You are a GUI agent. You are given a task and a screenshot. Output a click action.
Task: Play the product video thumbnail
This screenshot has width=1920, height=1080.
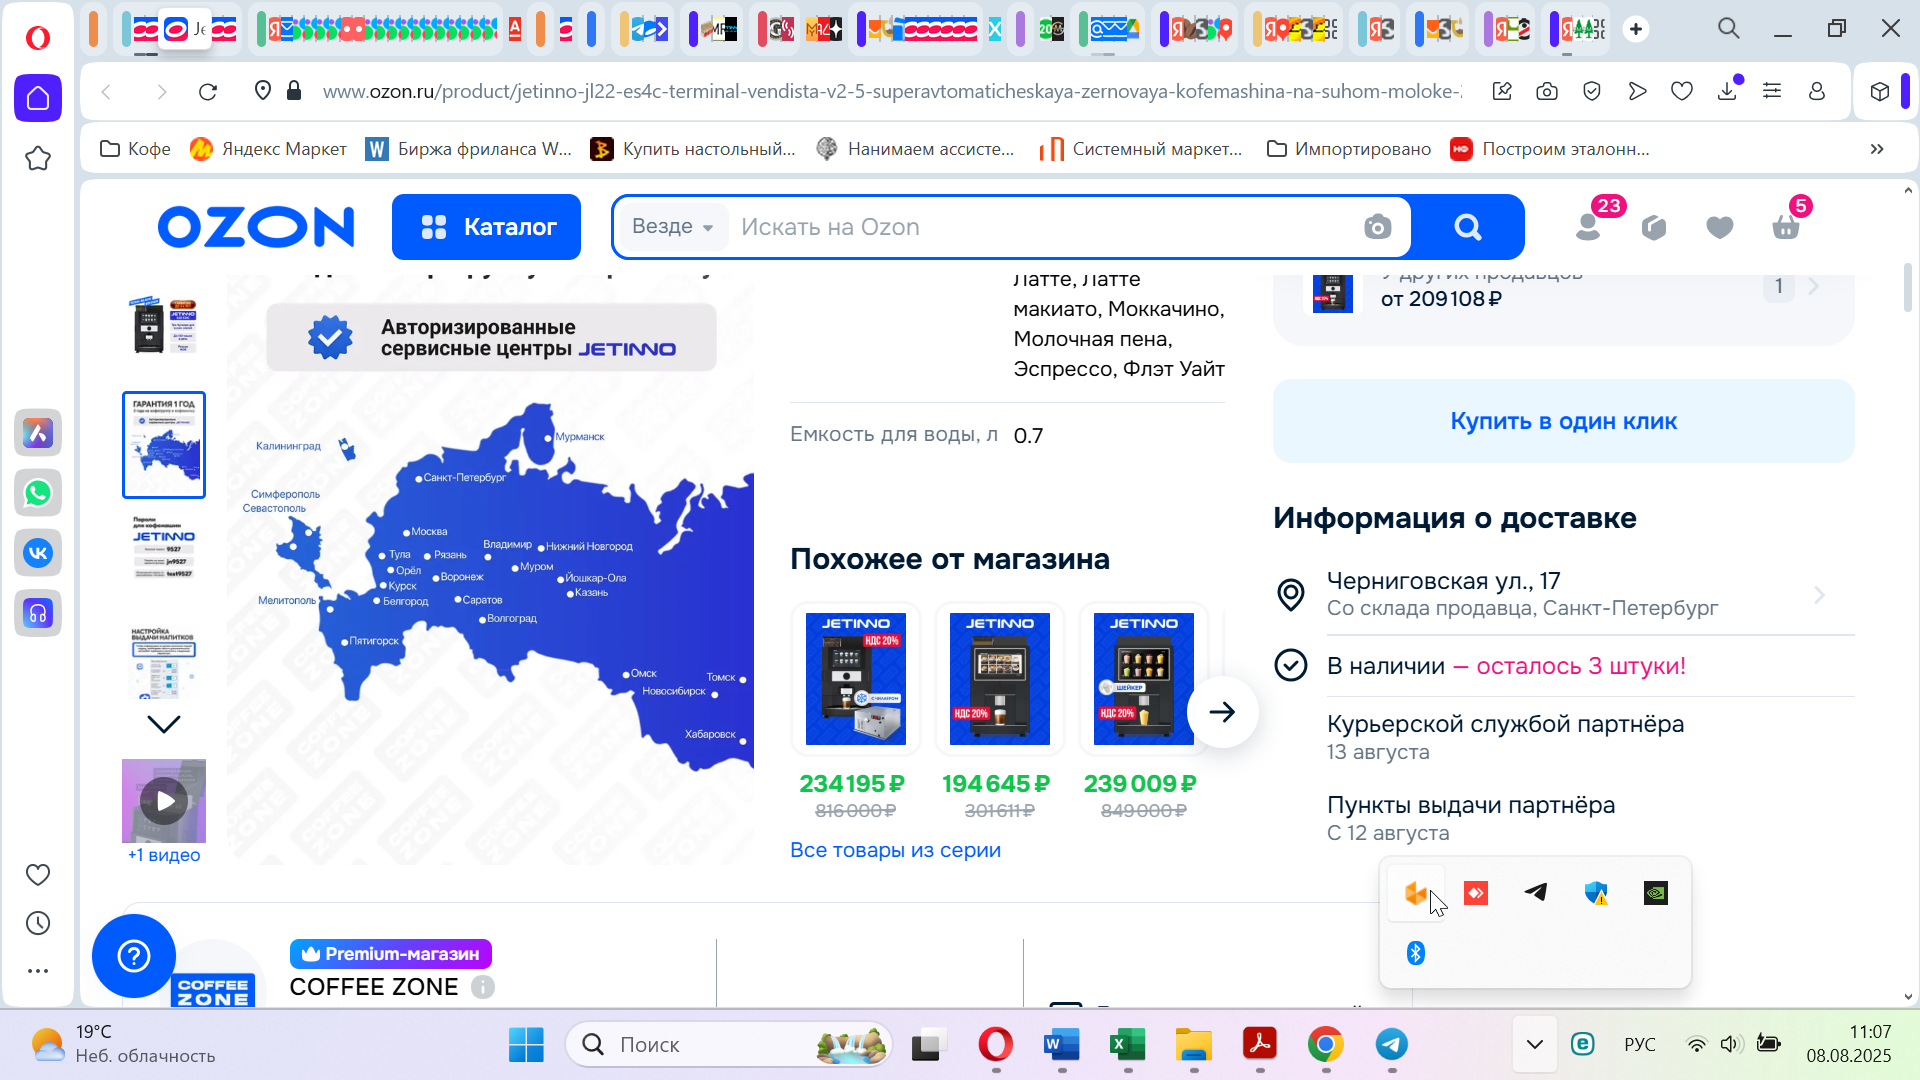pos(164,801)
